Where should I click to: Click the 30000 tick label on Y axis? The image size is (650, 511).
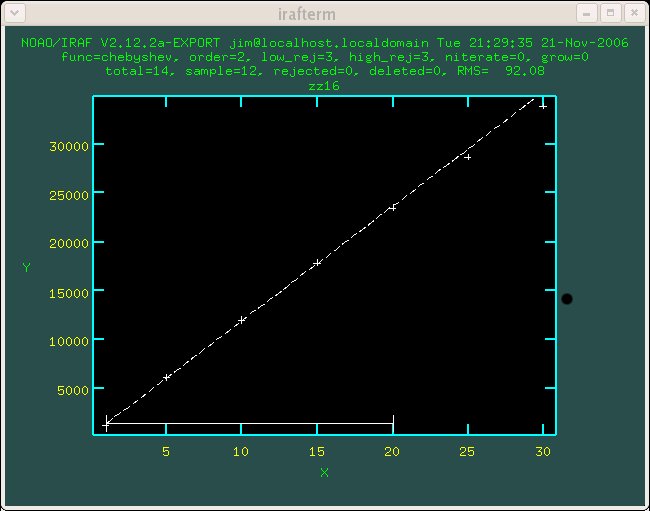click(70, 145)
